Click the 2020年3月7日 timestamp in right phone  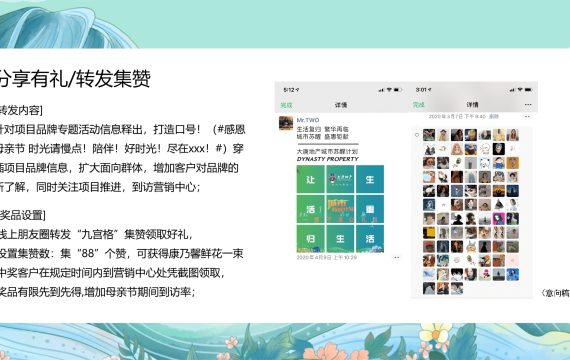pyautogui.click(x=457, y=116)
